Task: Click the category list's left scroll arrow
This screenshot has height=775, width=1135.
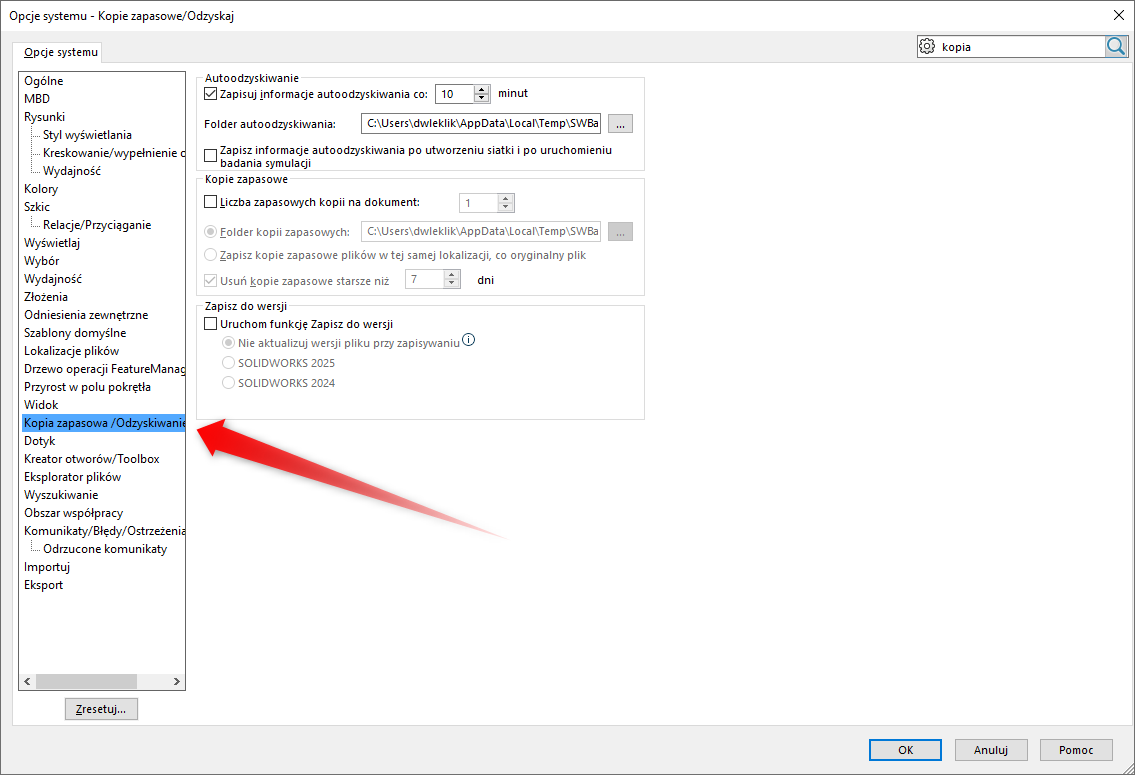Action: coord(28,682)
